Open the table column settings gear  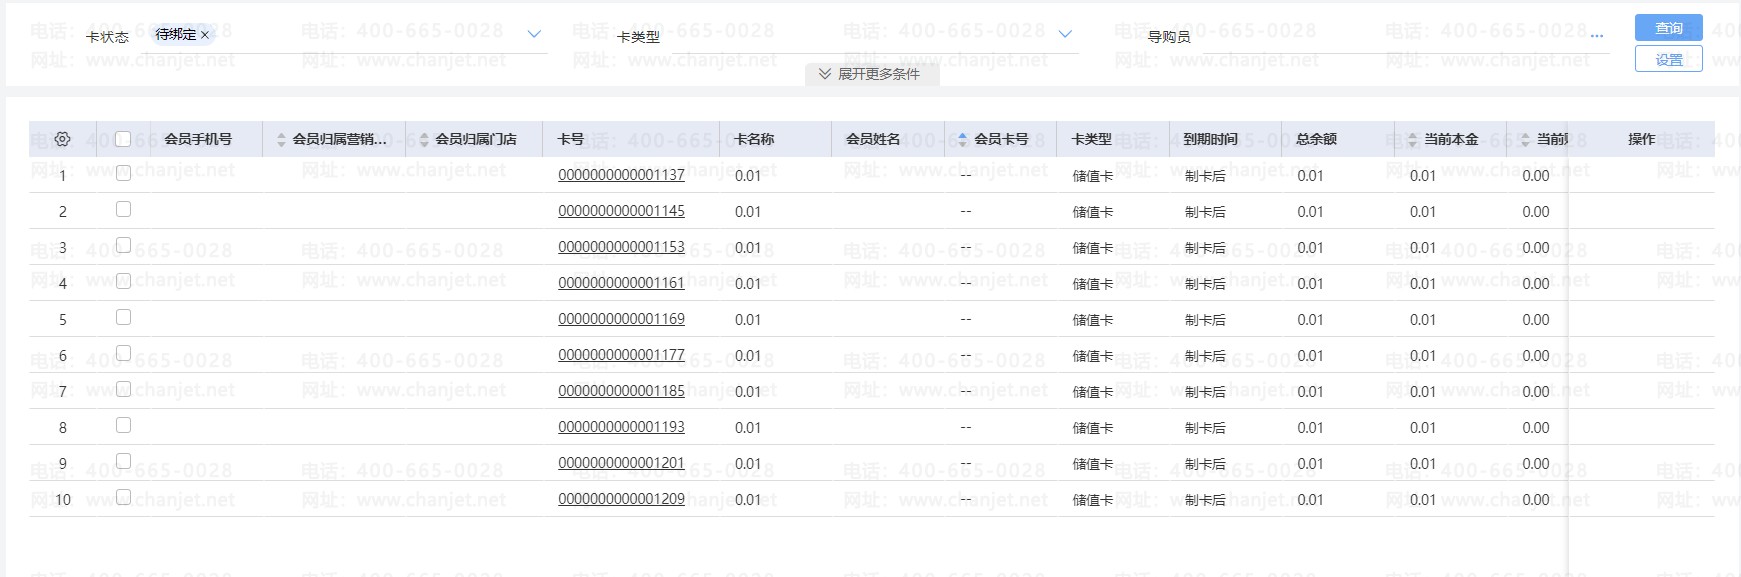(x=62, y=139)
